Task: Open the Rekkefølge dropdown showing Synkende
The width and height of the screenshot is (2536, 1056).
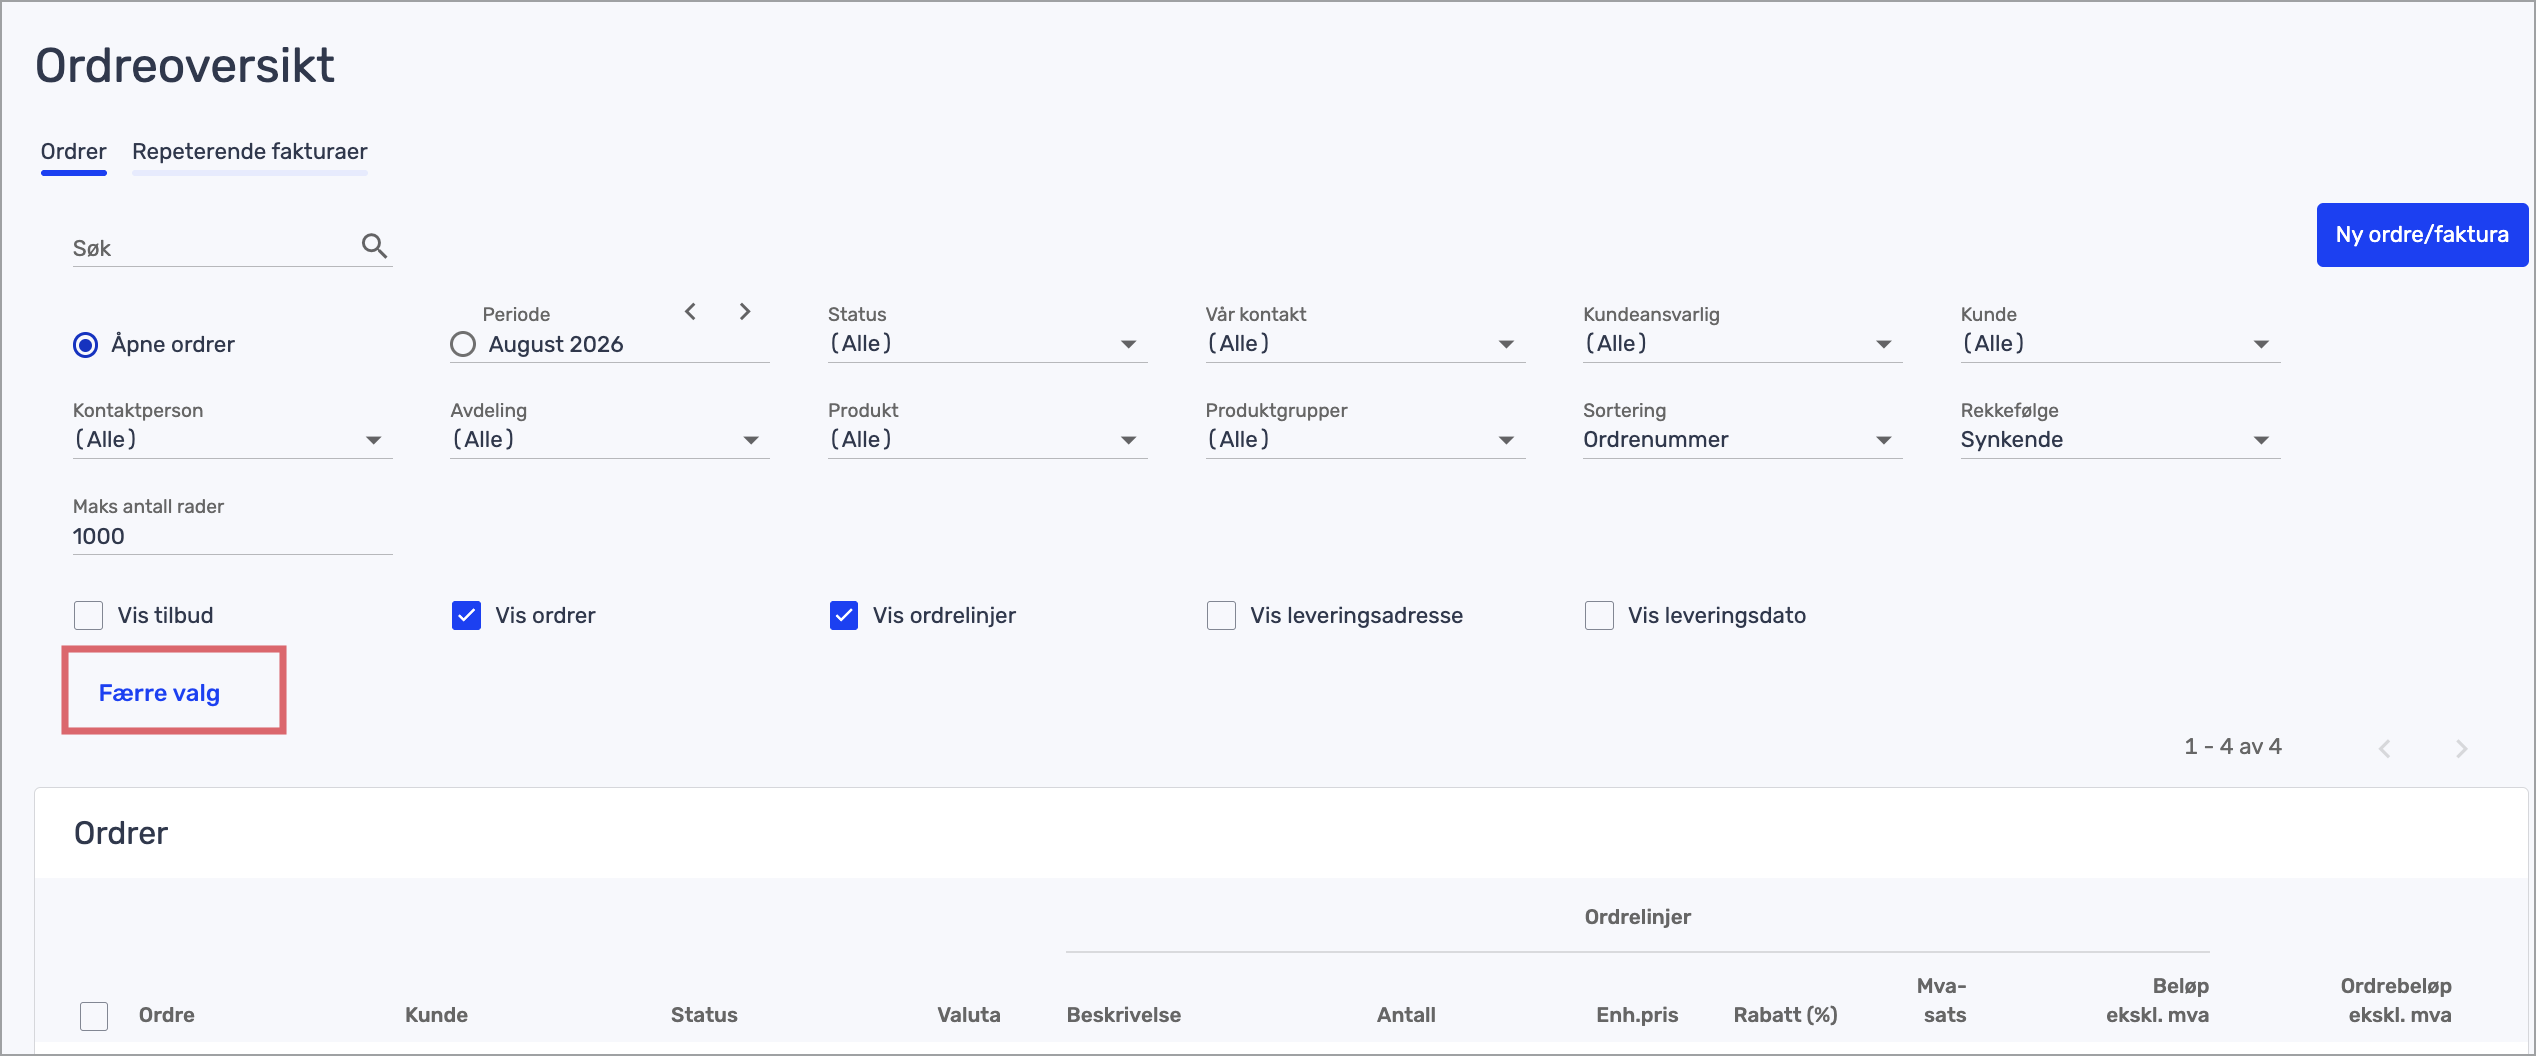Action: pyautogui.click(x=2120, y=440)
